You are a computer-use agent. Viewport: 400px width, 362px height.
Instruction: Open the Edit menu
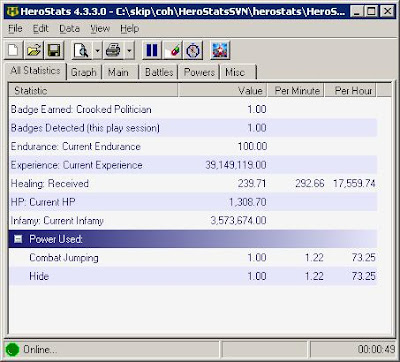(40, 29)
